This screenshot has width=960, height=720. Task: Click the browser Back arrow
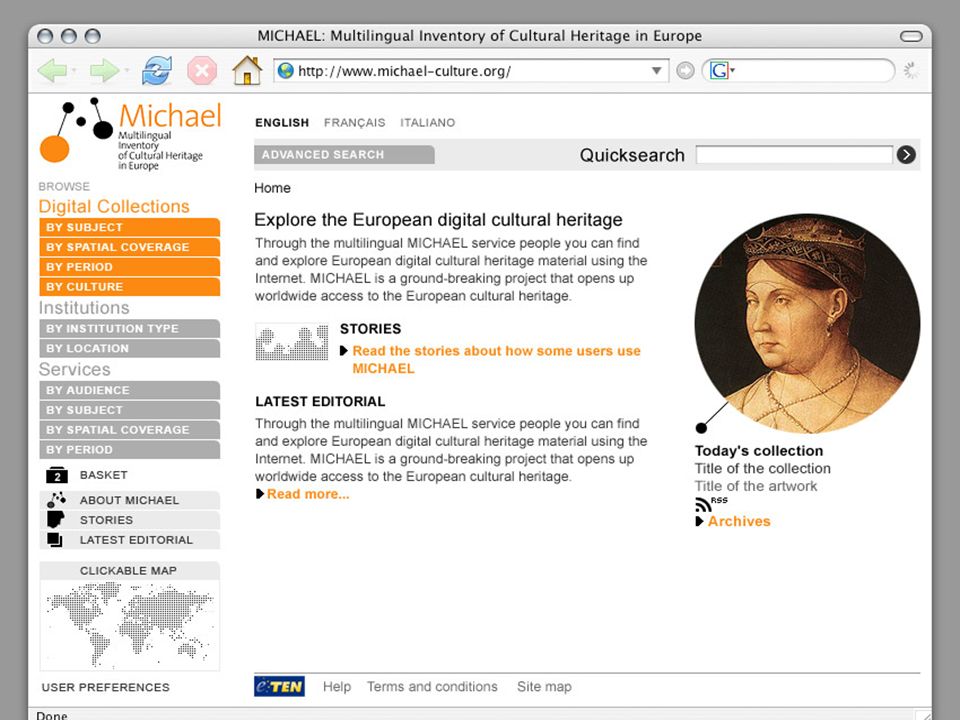pos(52,71)
